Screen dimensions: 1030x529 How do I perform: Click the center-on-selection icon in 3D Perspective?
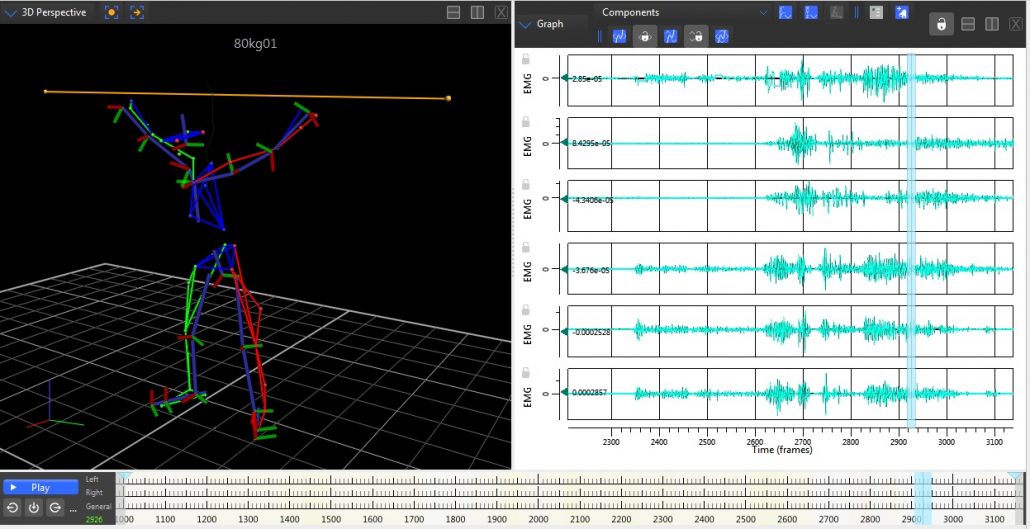[111, 12]
